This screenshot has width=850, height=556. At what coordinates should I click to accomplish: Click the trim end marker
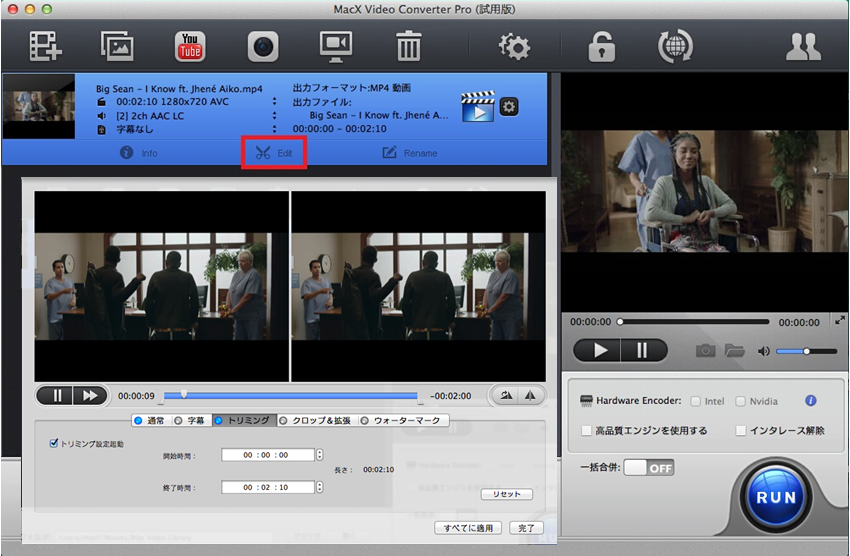(x=421, y=400)
